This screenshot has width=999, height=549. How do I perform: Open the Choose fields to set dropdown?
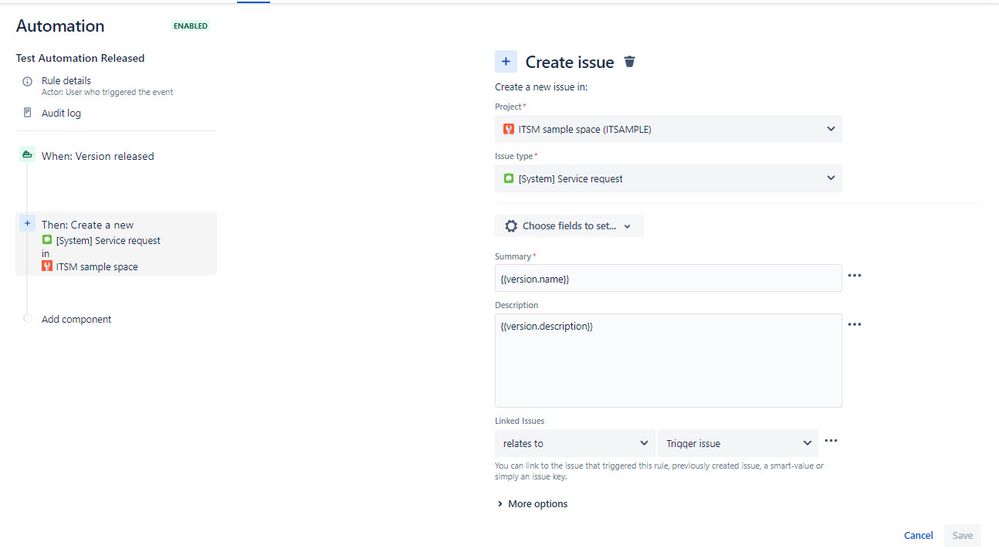point(569,226)
